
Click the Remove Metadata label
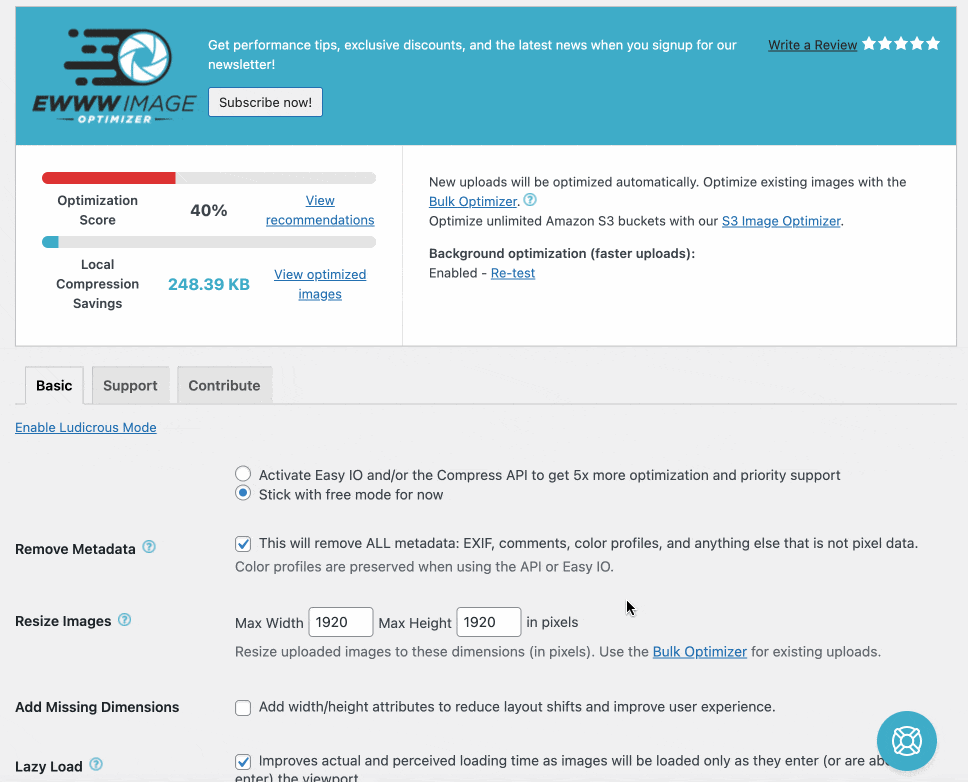coord(75,549)
